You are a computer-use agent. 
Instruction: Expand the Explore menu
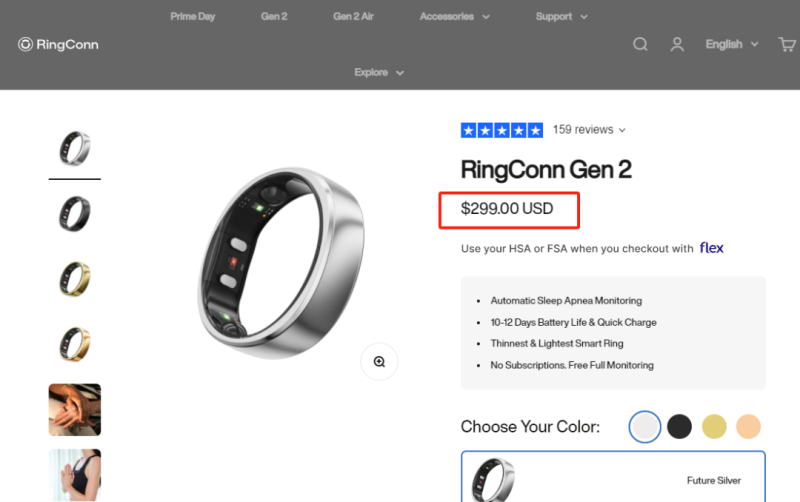(379, 72)
